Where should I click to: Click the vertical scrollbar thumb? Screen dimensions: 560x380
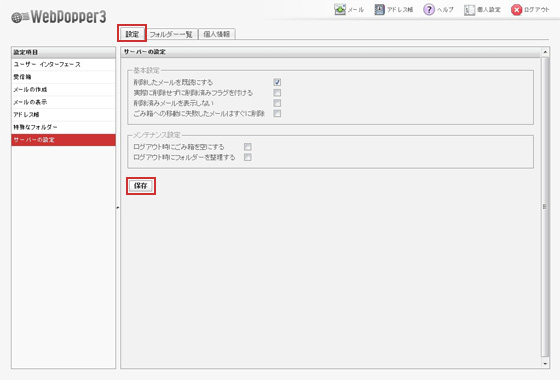[545, 207]
